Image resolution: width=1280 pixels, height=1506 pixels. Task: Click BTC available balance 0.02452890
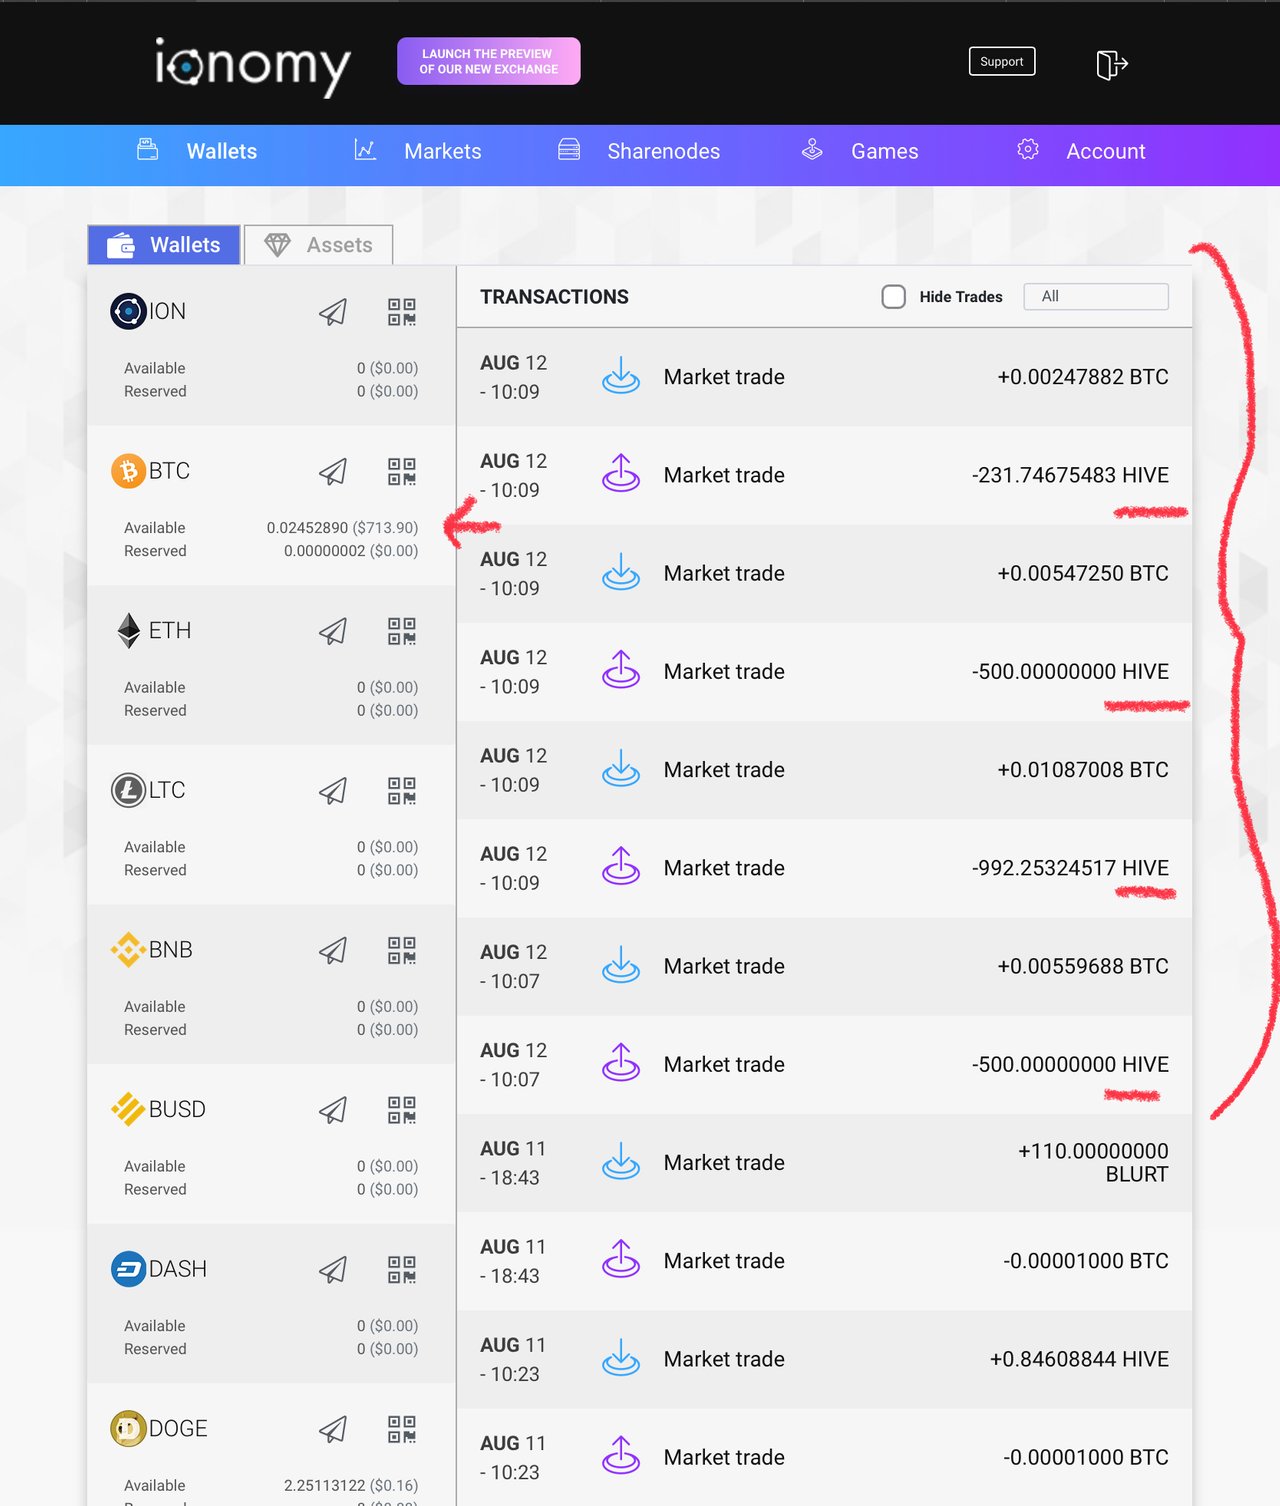(342, 528)
